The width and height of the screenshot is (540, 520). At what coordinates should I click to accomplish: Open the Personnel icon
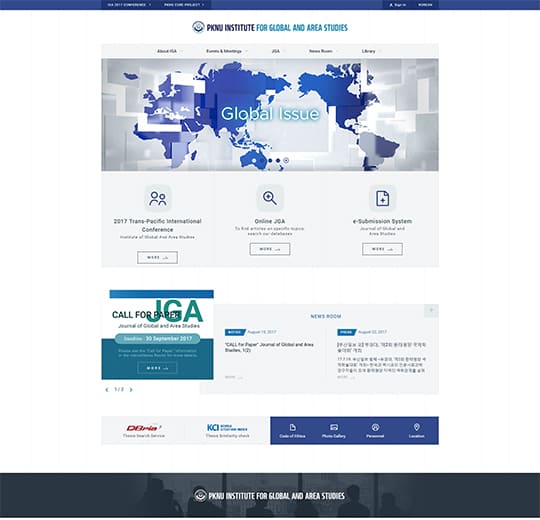click(375, 427)
